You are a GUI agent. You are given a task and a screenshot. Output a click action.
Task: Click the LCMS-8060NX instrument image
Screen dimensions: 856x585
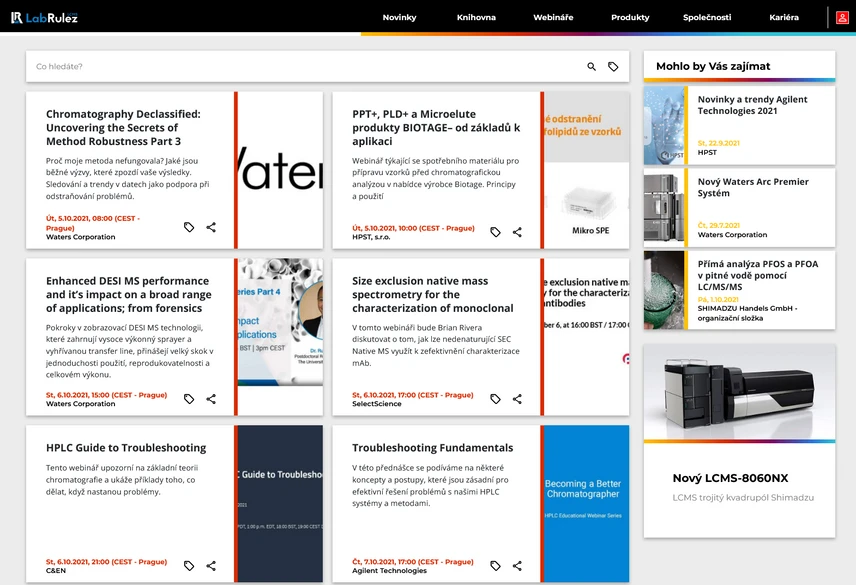point(740,391)
